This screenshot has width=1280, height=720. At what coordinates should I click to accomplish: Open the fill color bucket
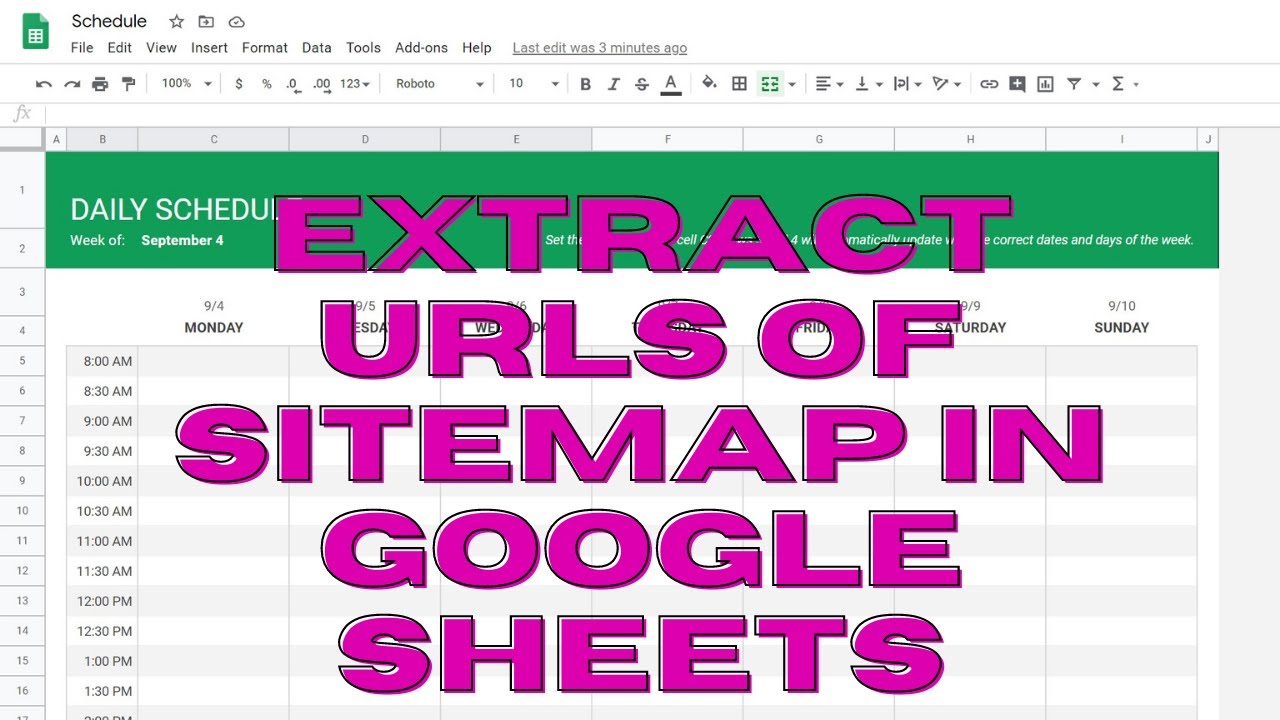point(709,84)
